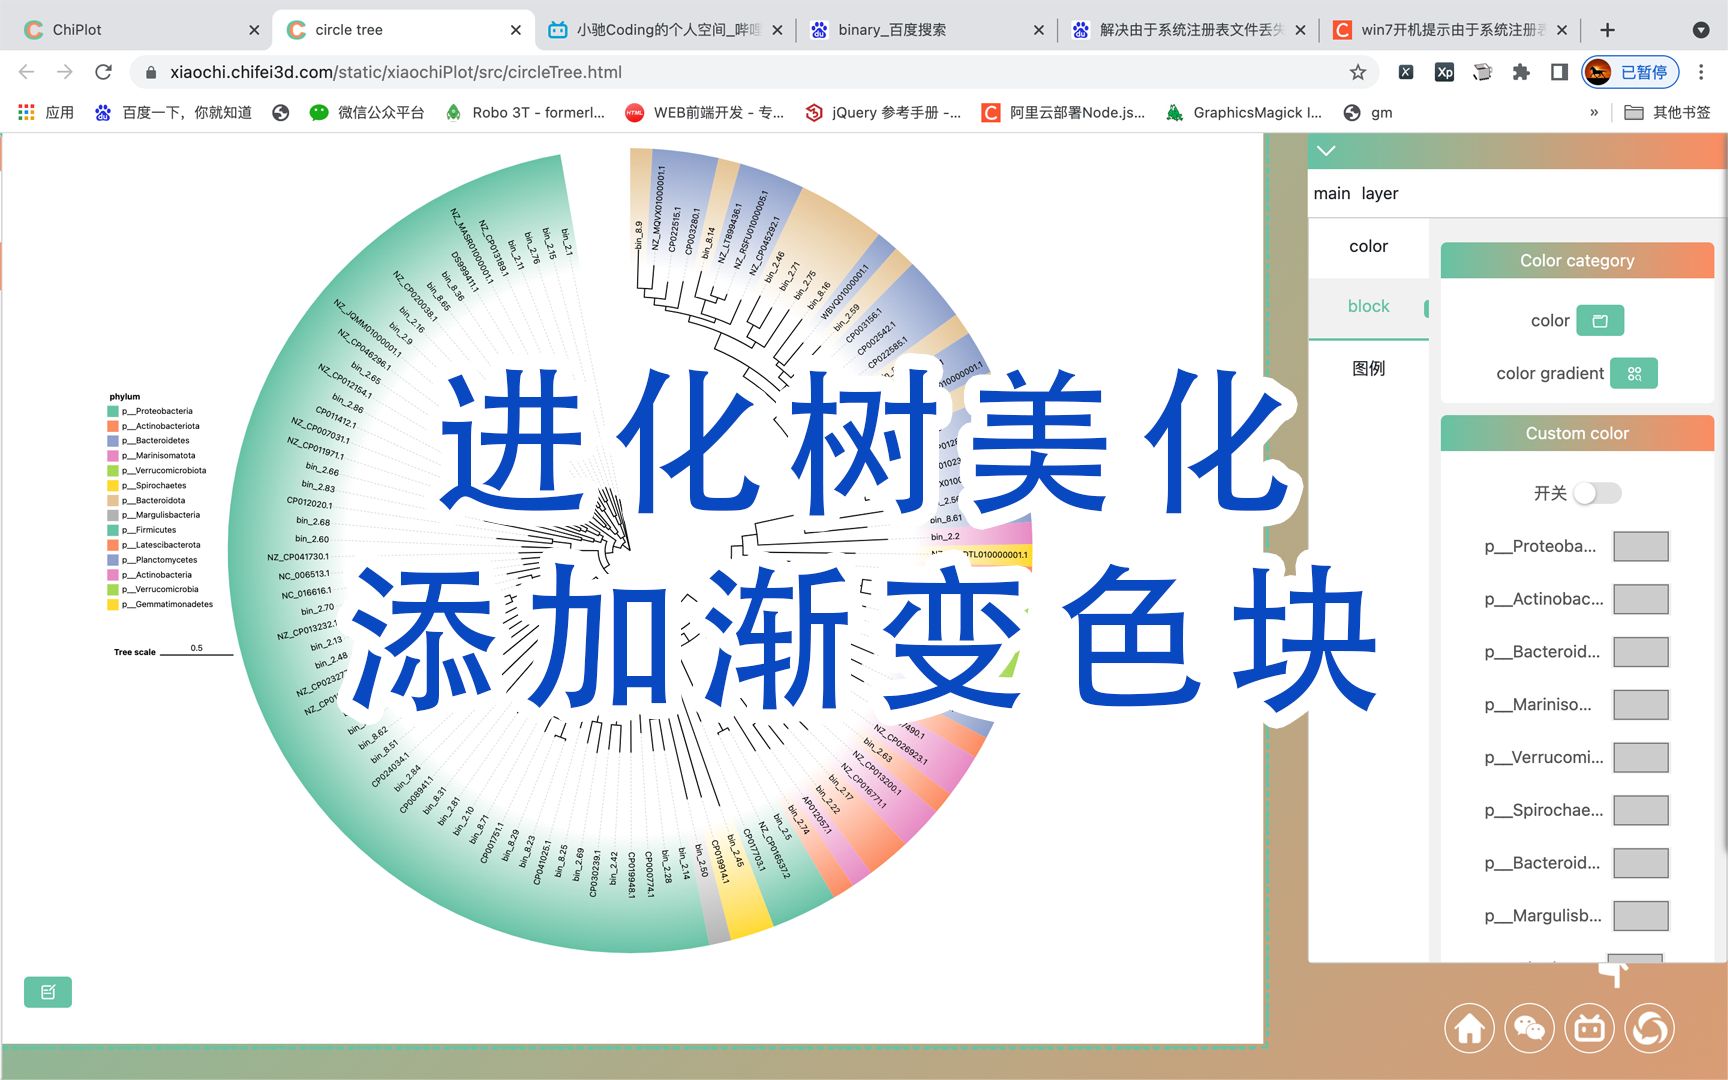
Task: Click the X extension icon
Action: (x=1406, y=72)
